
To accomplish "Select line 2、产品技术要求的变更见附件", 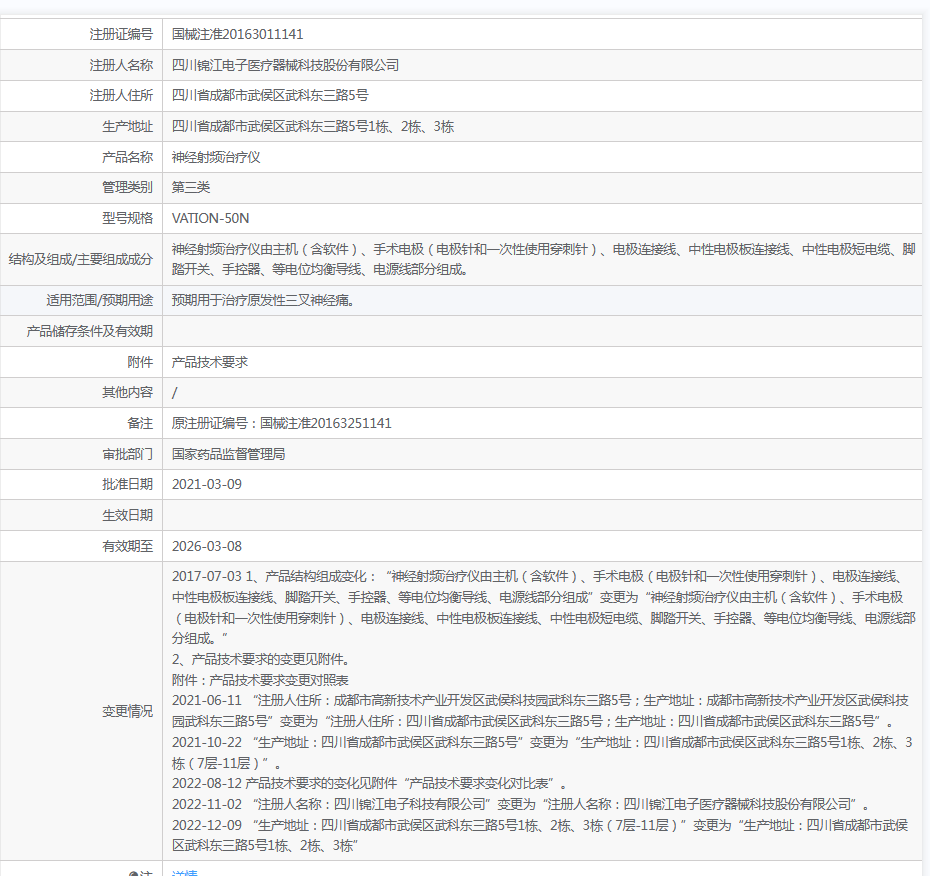I will (263, 660).
